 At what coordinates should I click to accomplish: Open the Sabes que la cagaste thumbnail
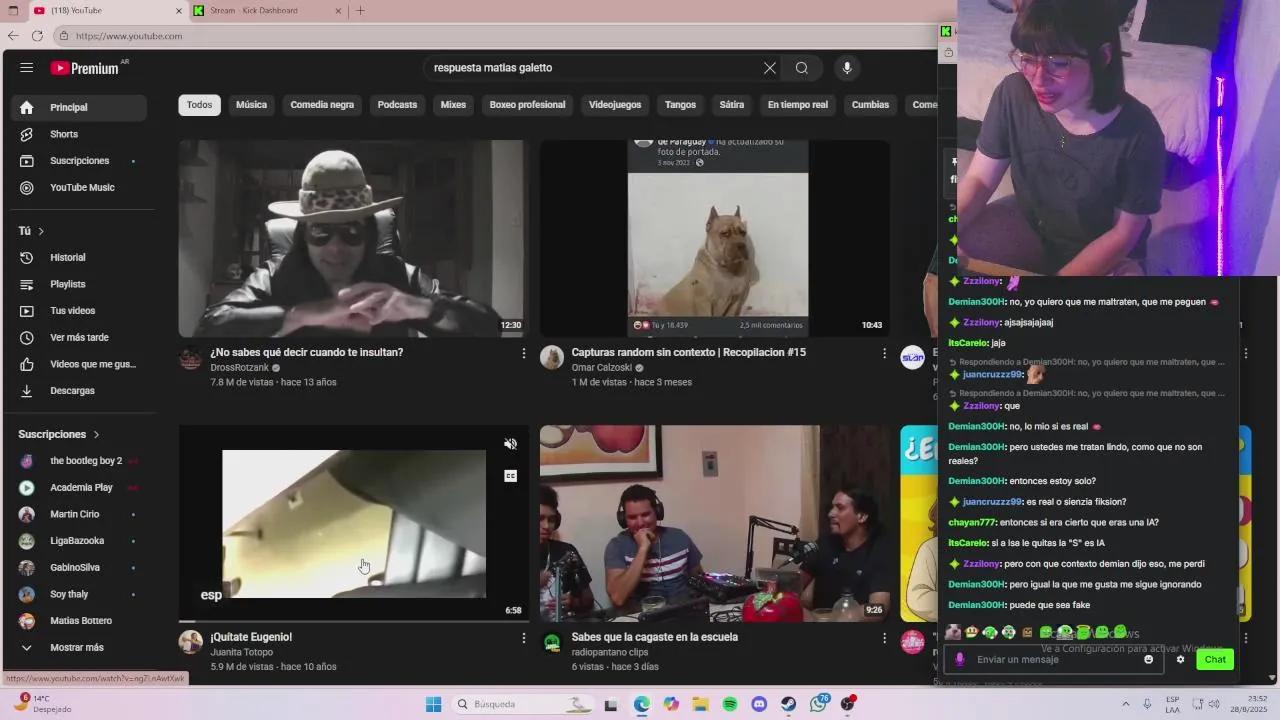(x=714, y=523)
